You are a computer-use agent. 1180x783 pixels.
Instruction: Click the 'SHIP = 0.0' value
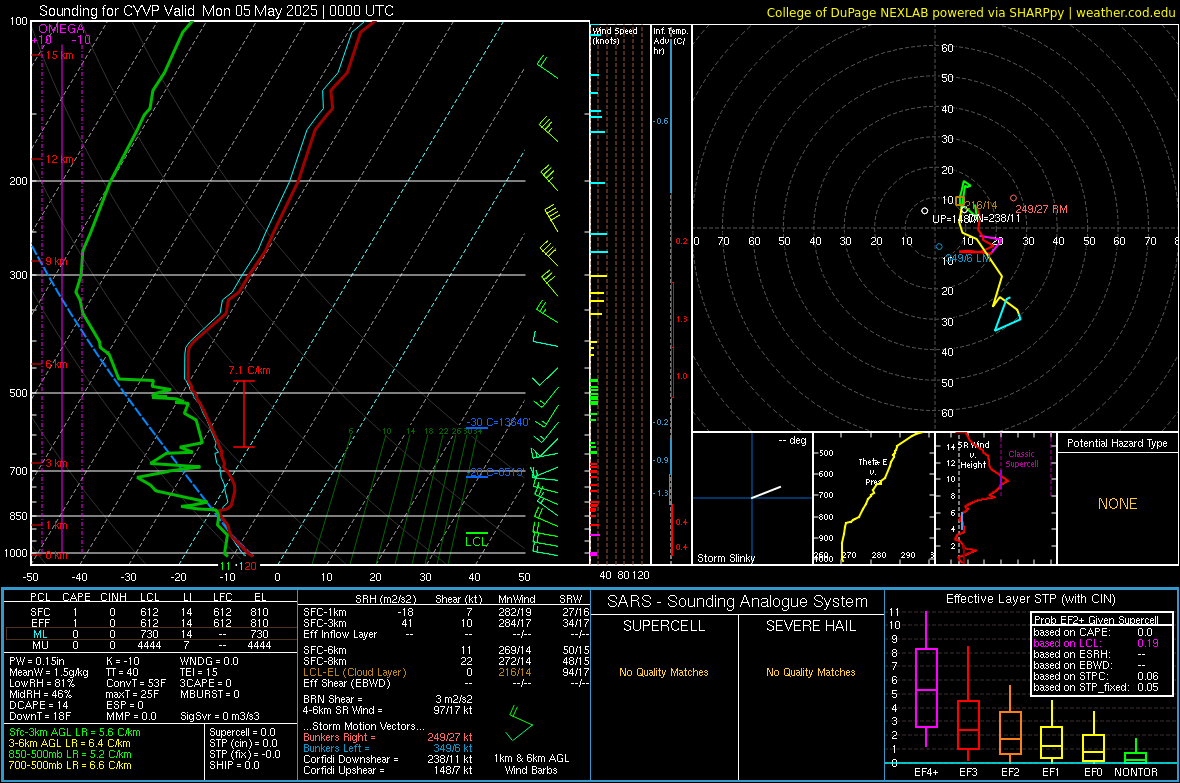coord(234,765)
